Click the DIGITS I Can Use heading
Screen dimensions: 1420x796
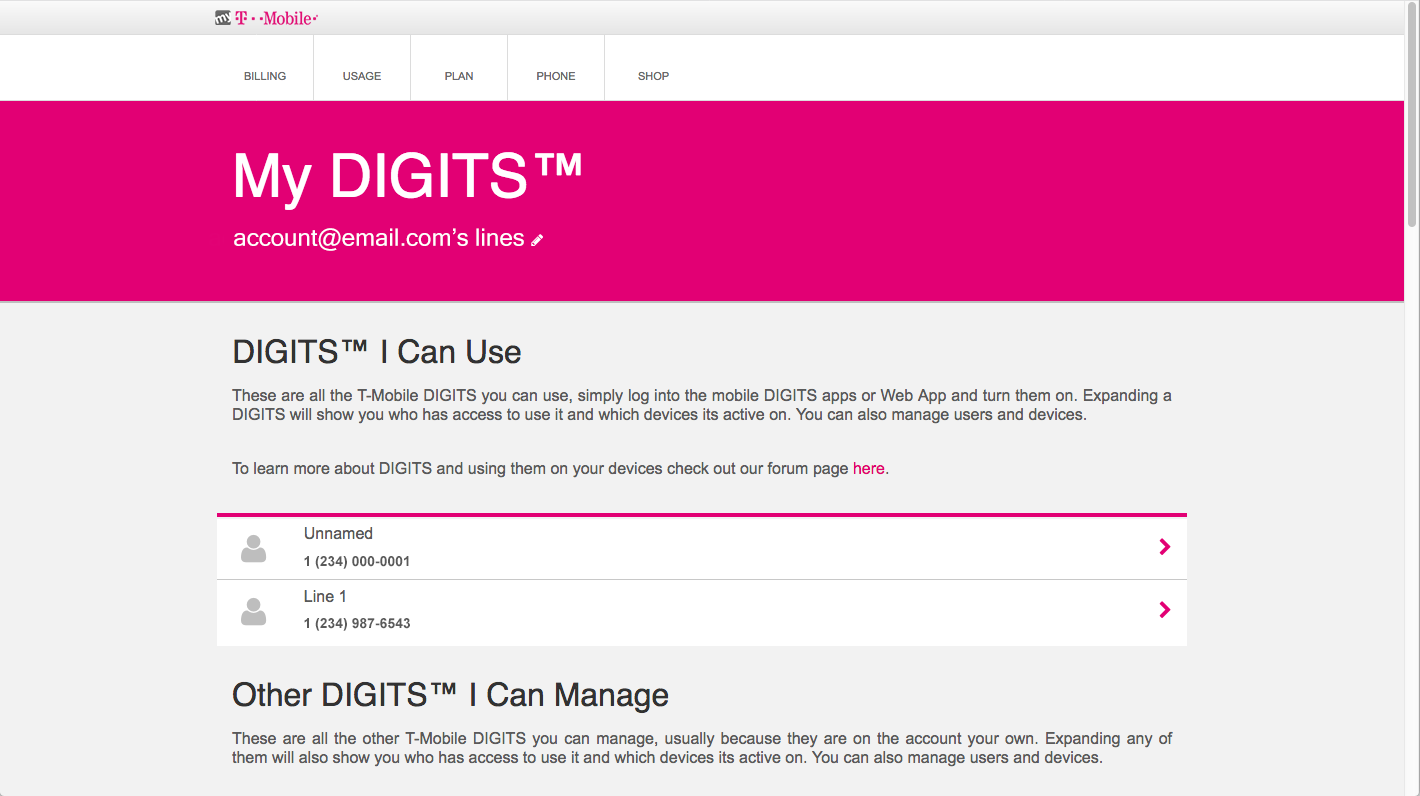click(377, 352)
